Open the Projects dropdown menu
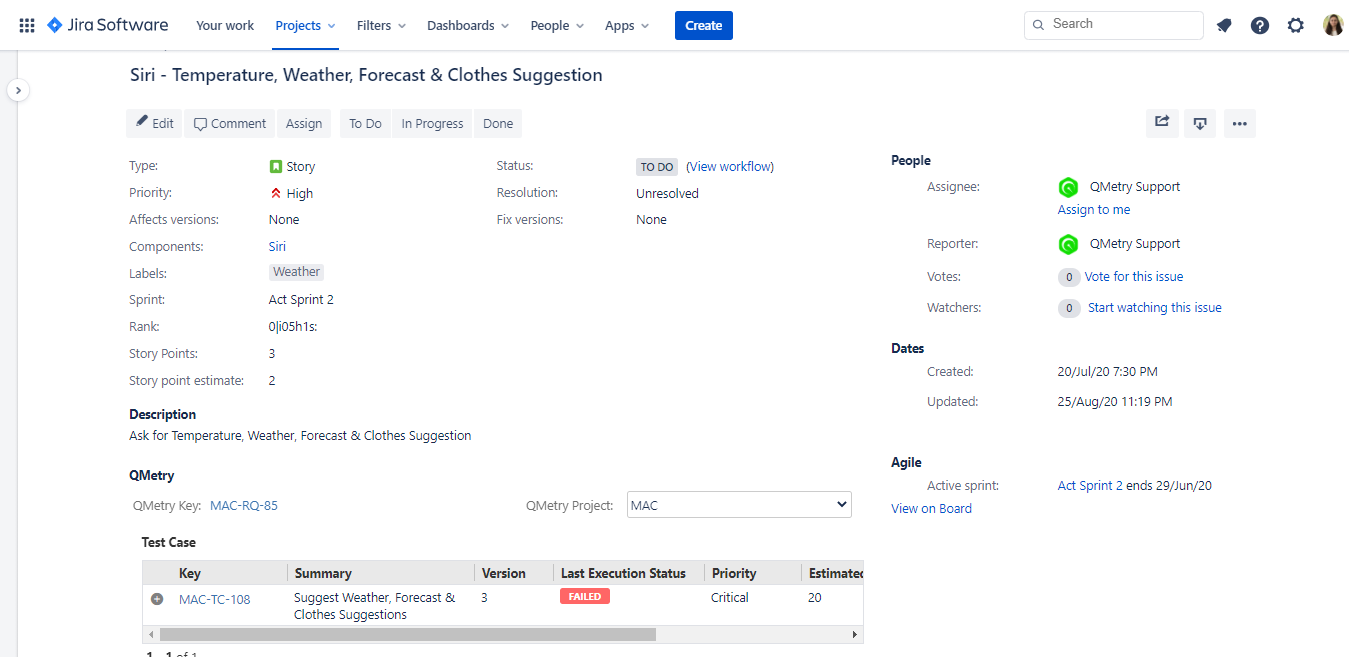Image resolution: width=1349 pixels, height=657 pixels. (x=305, y=25)
